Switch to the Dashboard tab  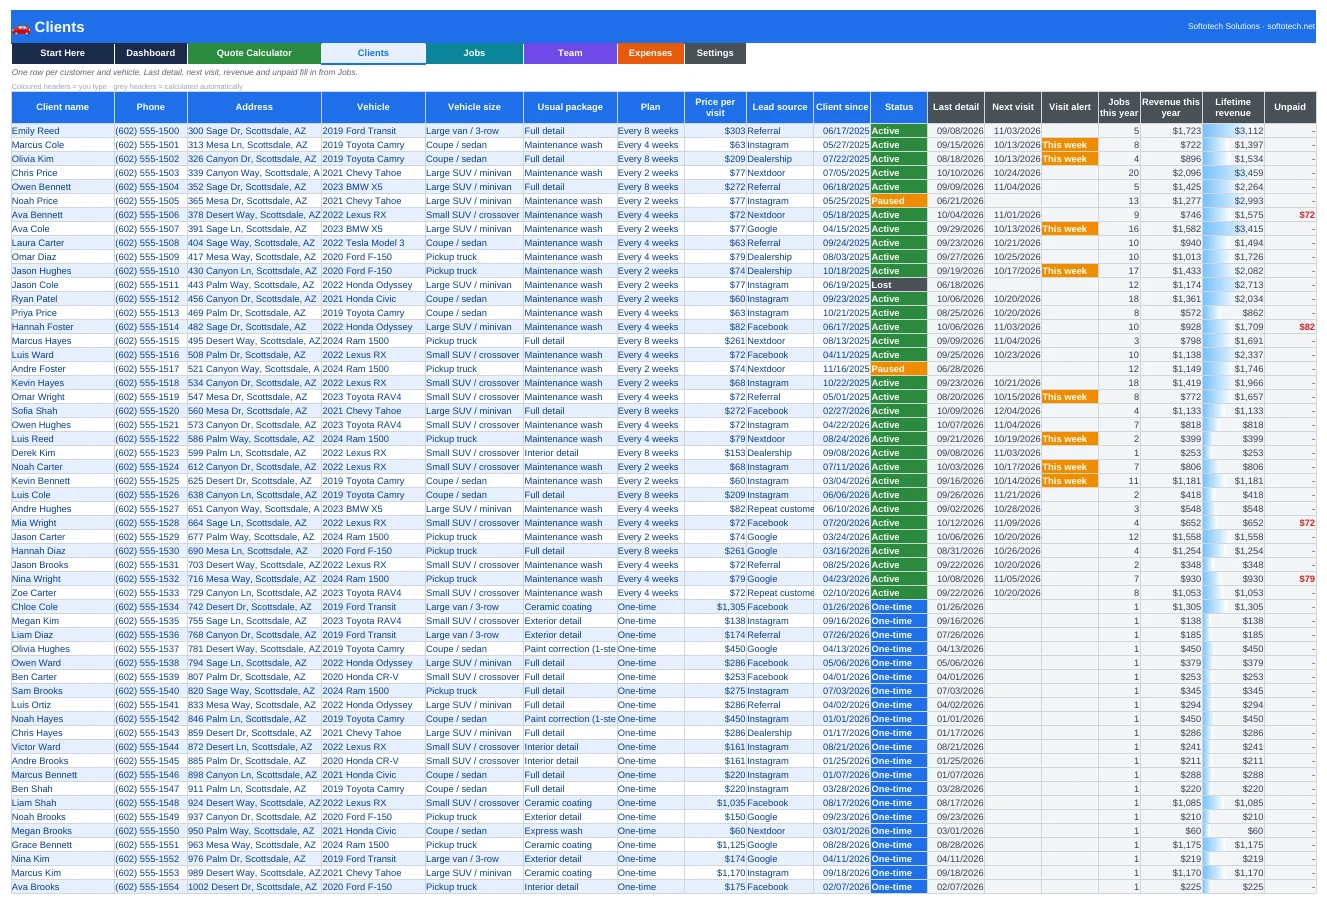(151, 53)
